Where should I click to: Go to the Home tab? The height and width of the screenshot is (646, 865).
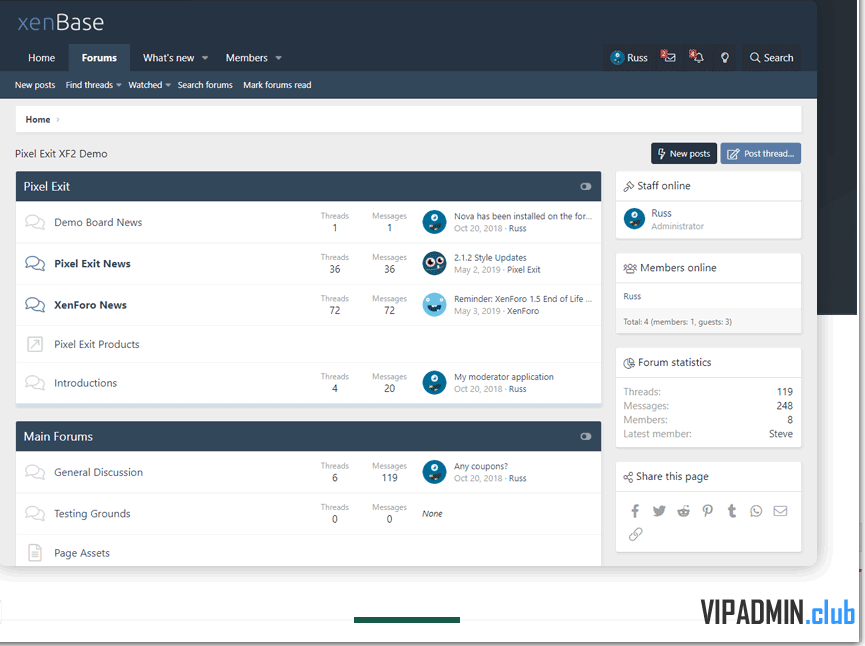pyautogui.click(x=41, y=58)
